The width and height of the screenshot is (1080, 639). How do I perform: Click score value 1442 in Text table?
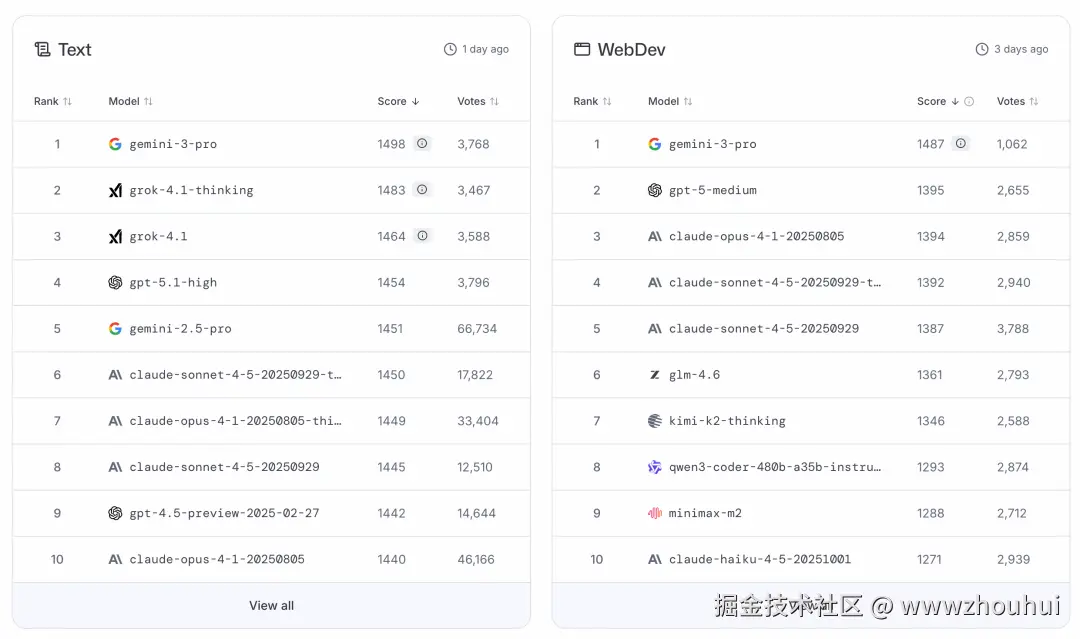click(x=391, y=513)
